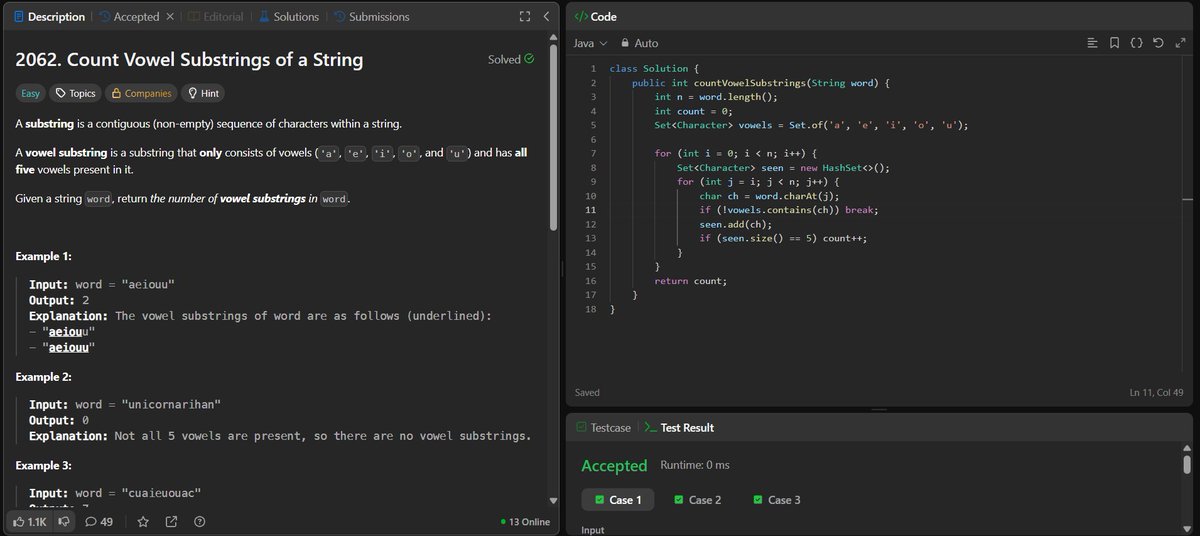Click the 'Runtime: 0 ms' text
Viewport: 1200px width, 536px height.
click(695, 466)
